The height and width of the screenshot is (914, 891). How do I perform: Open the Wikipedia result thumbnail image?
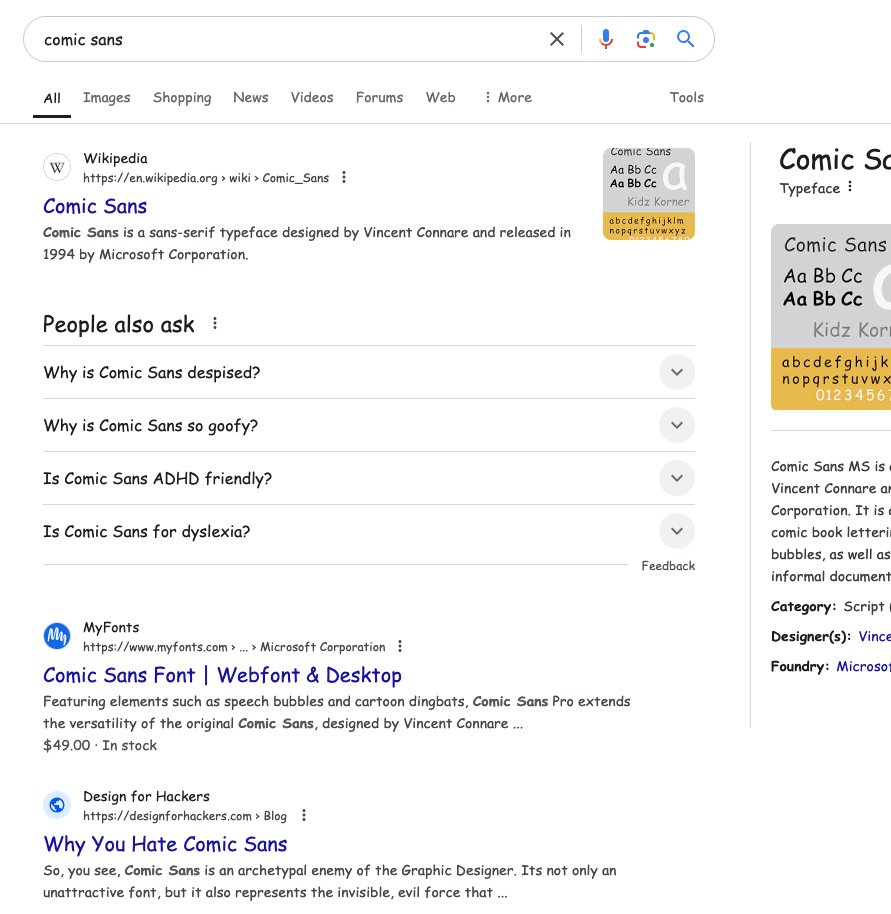(649, 194)
